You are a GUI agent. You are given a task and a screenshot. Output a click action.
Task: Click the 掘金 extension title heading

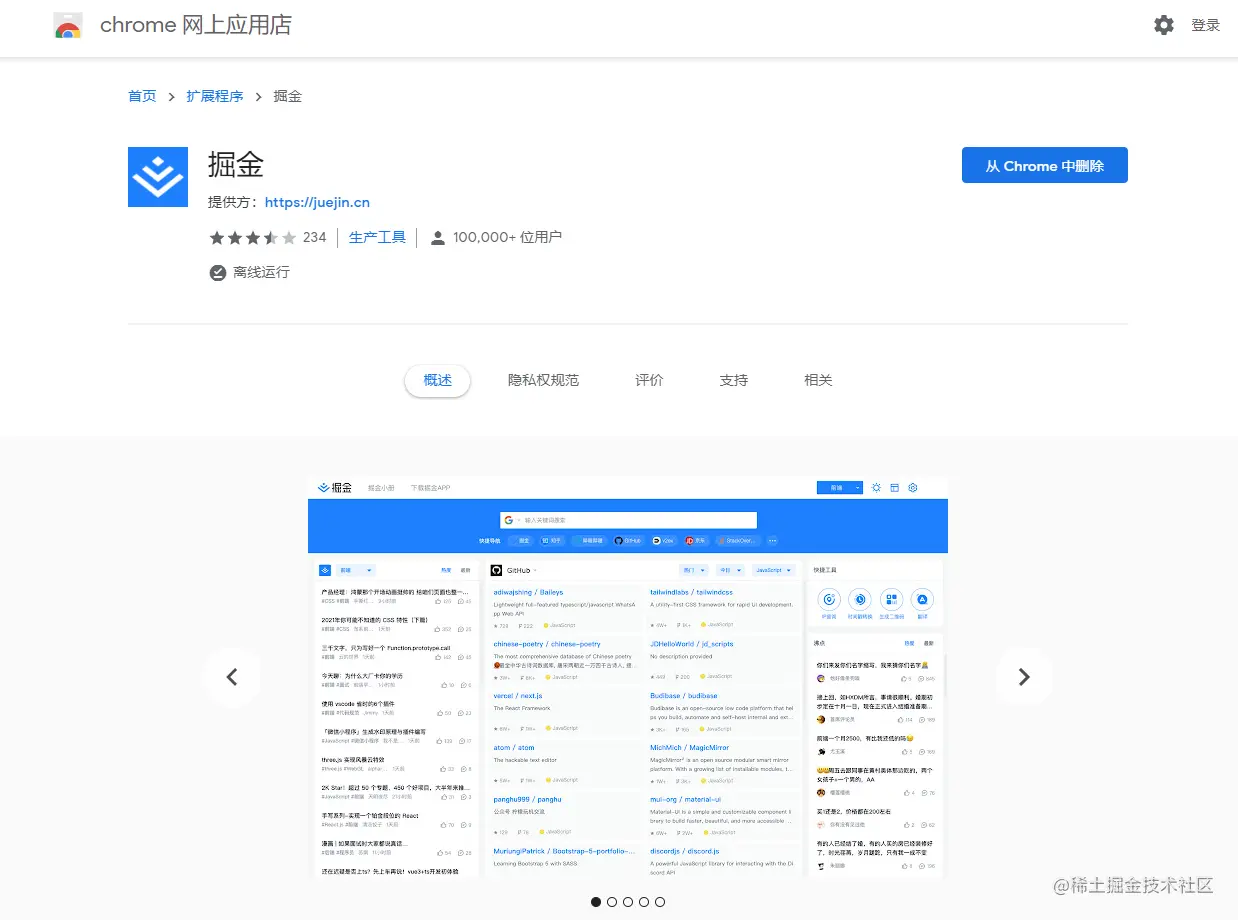[236, 164]
